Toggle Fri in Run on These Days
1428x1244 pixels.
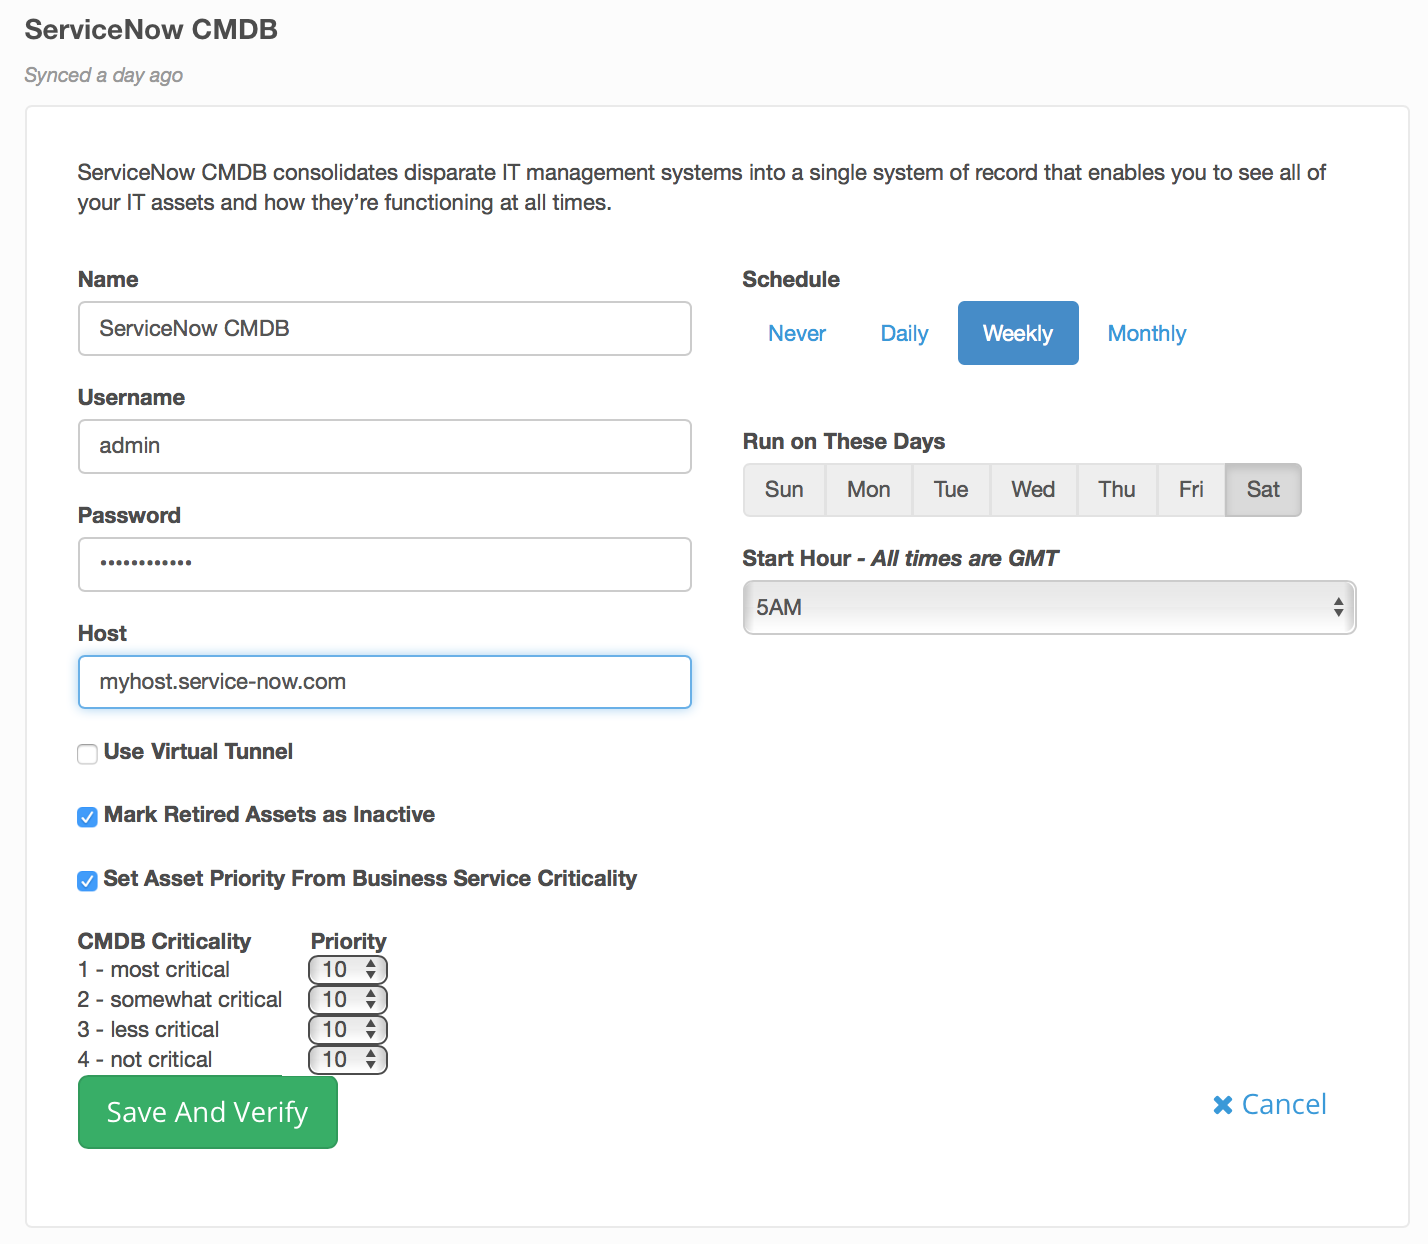(x=1191, y=490)
